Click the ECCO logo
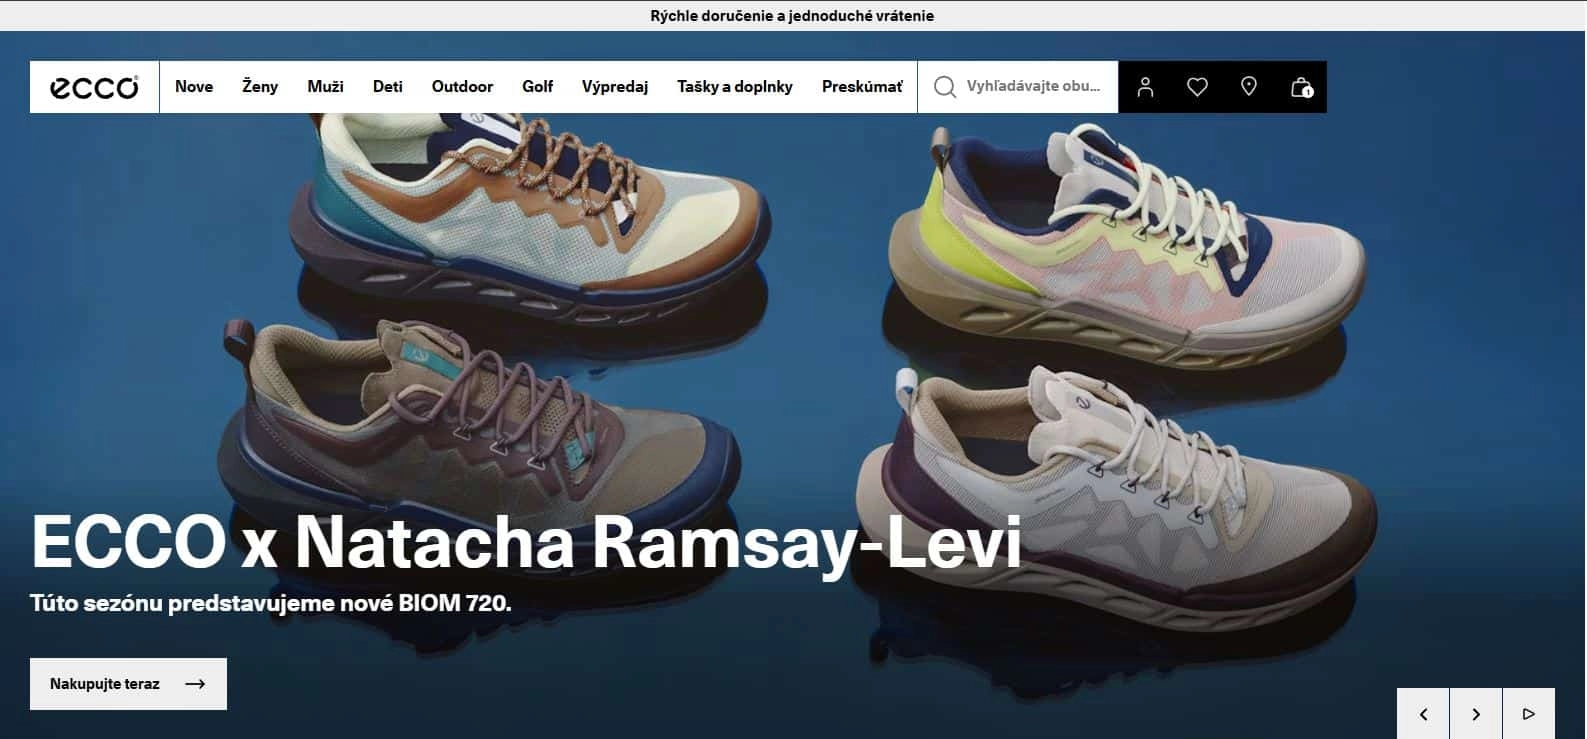The width and height of the screenshot is (1587, 739). point(94,87)
